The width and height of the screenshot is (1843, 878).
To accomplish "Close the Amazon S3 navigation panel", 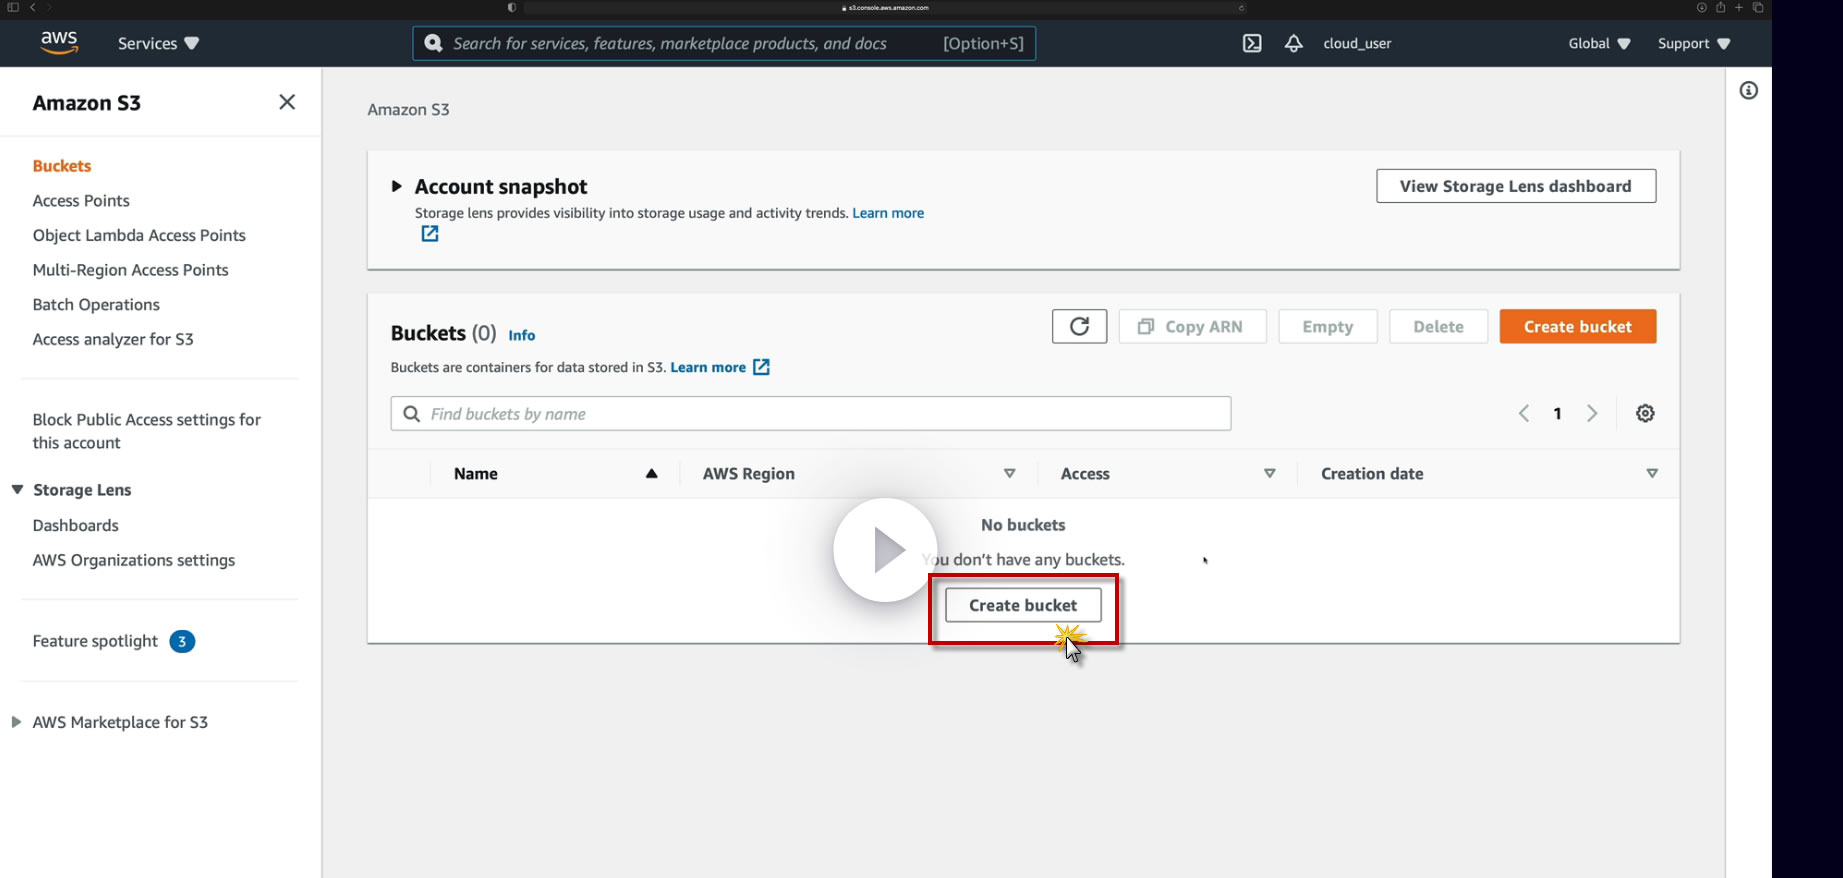I will tap(287, 102).
